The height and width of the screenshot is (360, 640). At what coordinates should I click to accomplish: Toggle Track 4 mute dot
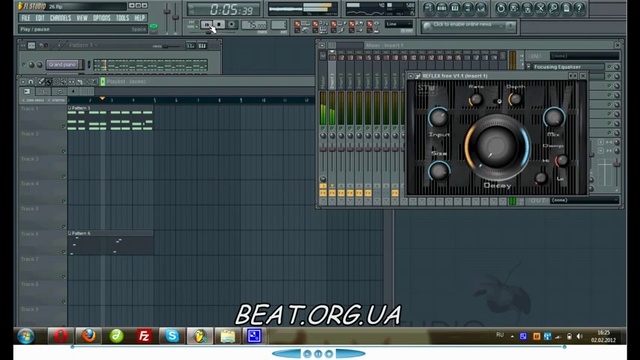pos(64,202)
